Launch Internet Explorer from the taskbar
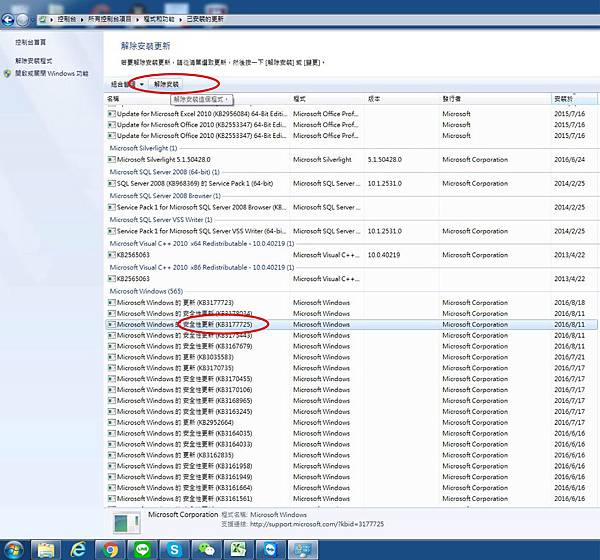The height and width of the screenshot is (560, 600). (78, 550)
